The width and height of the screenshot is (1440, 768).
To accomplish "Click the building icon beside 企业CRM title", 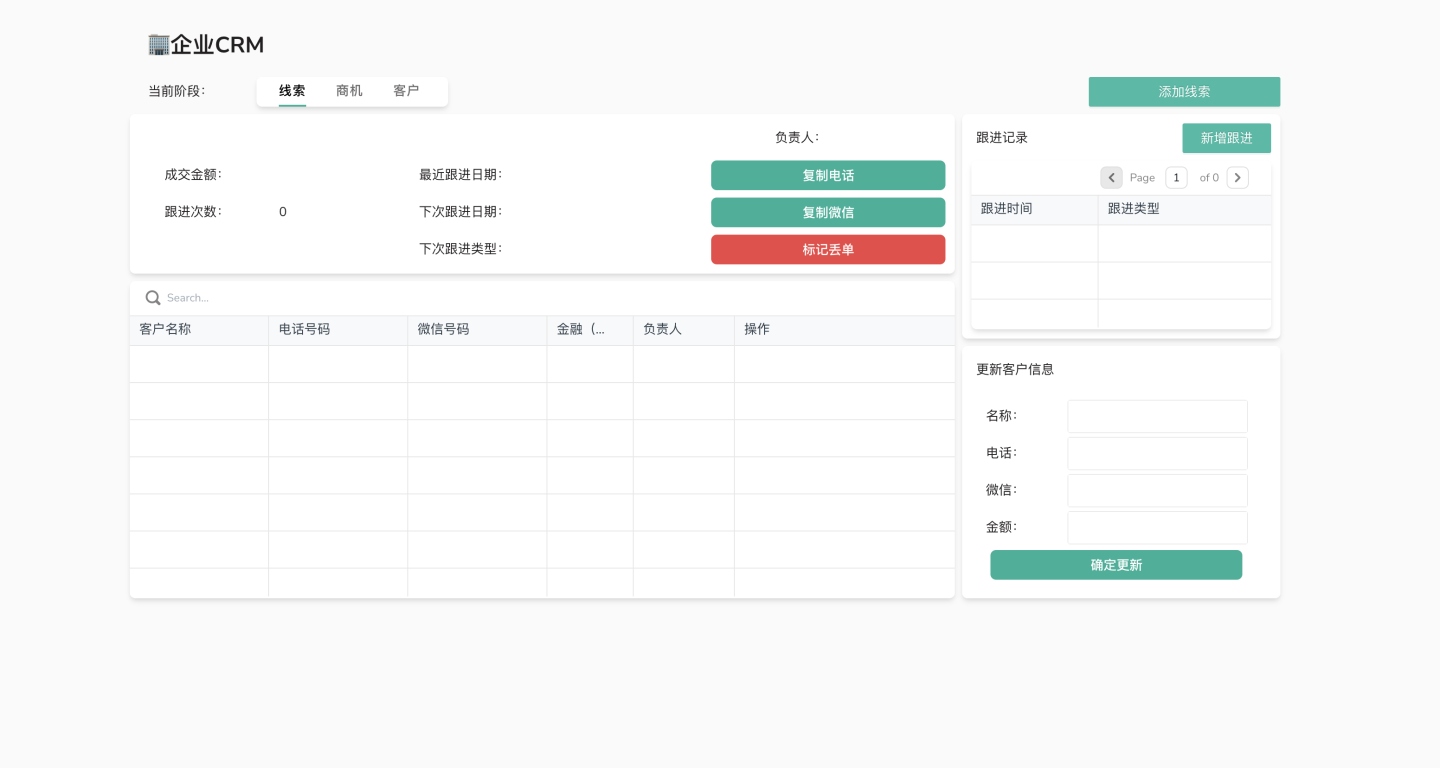I will tap(158, 44).
